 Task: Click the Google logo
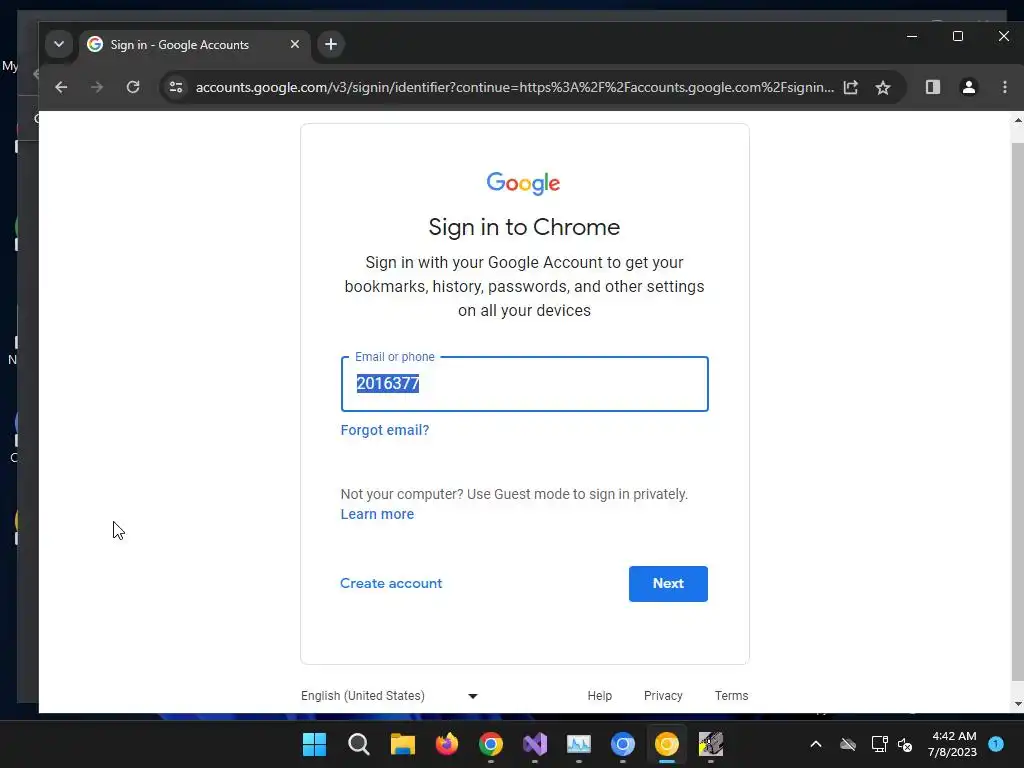523,184
